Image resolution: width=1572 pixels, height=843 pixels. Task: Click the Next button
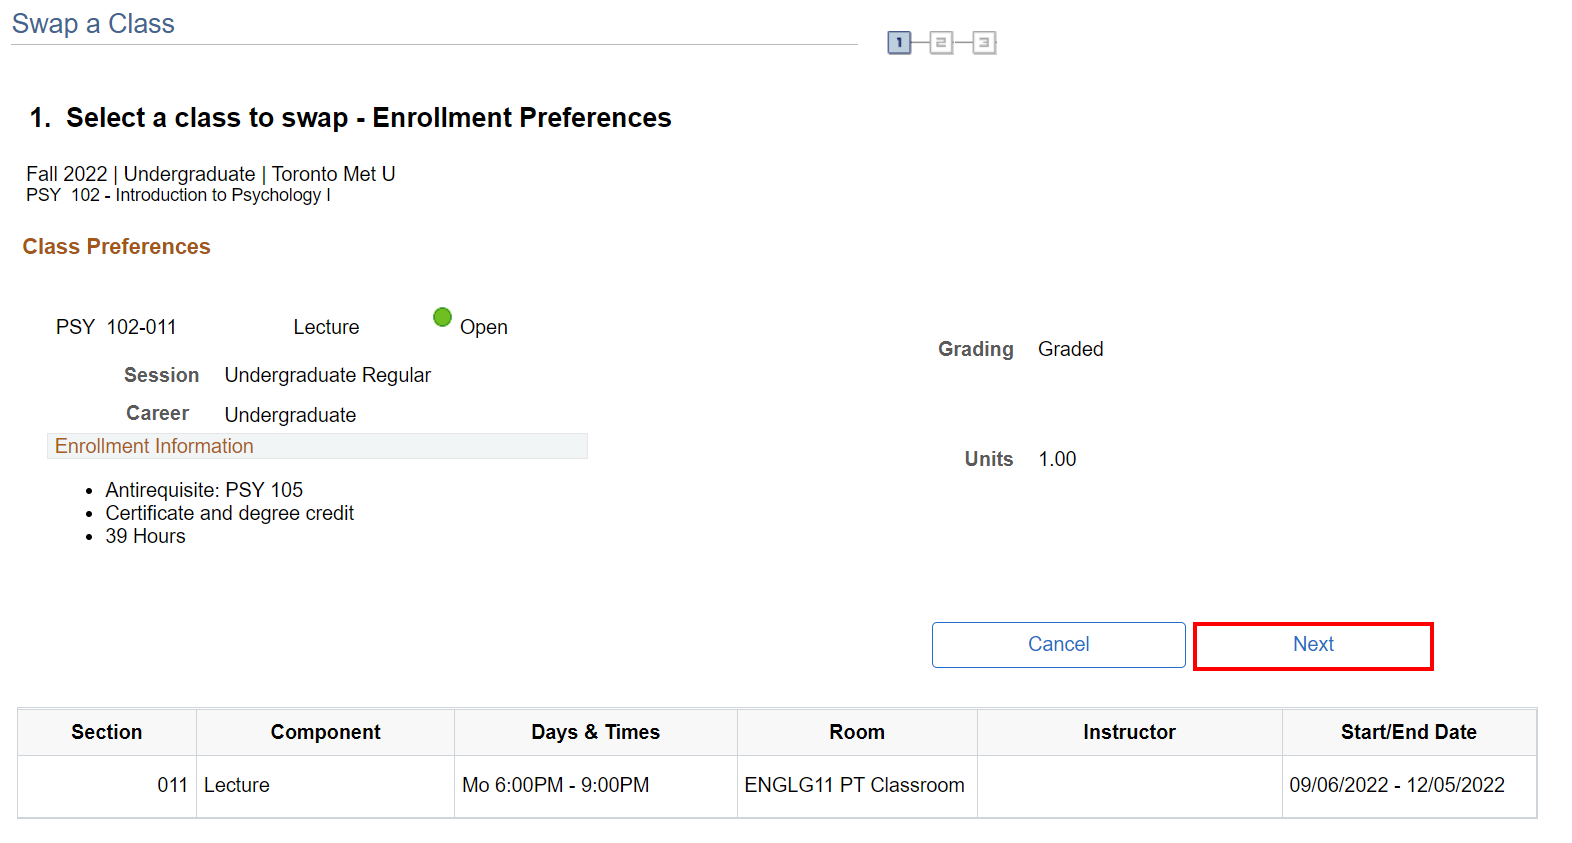point(1312,645)
